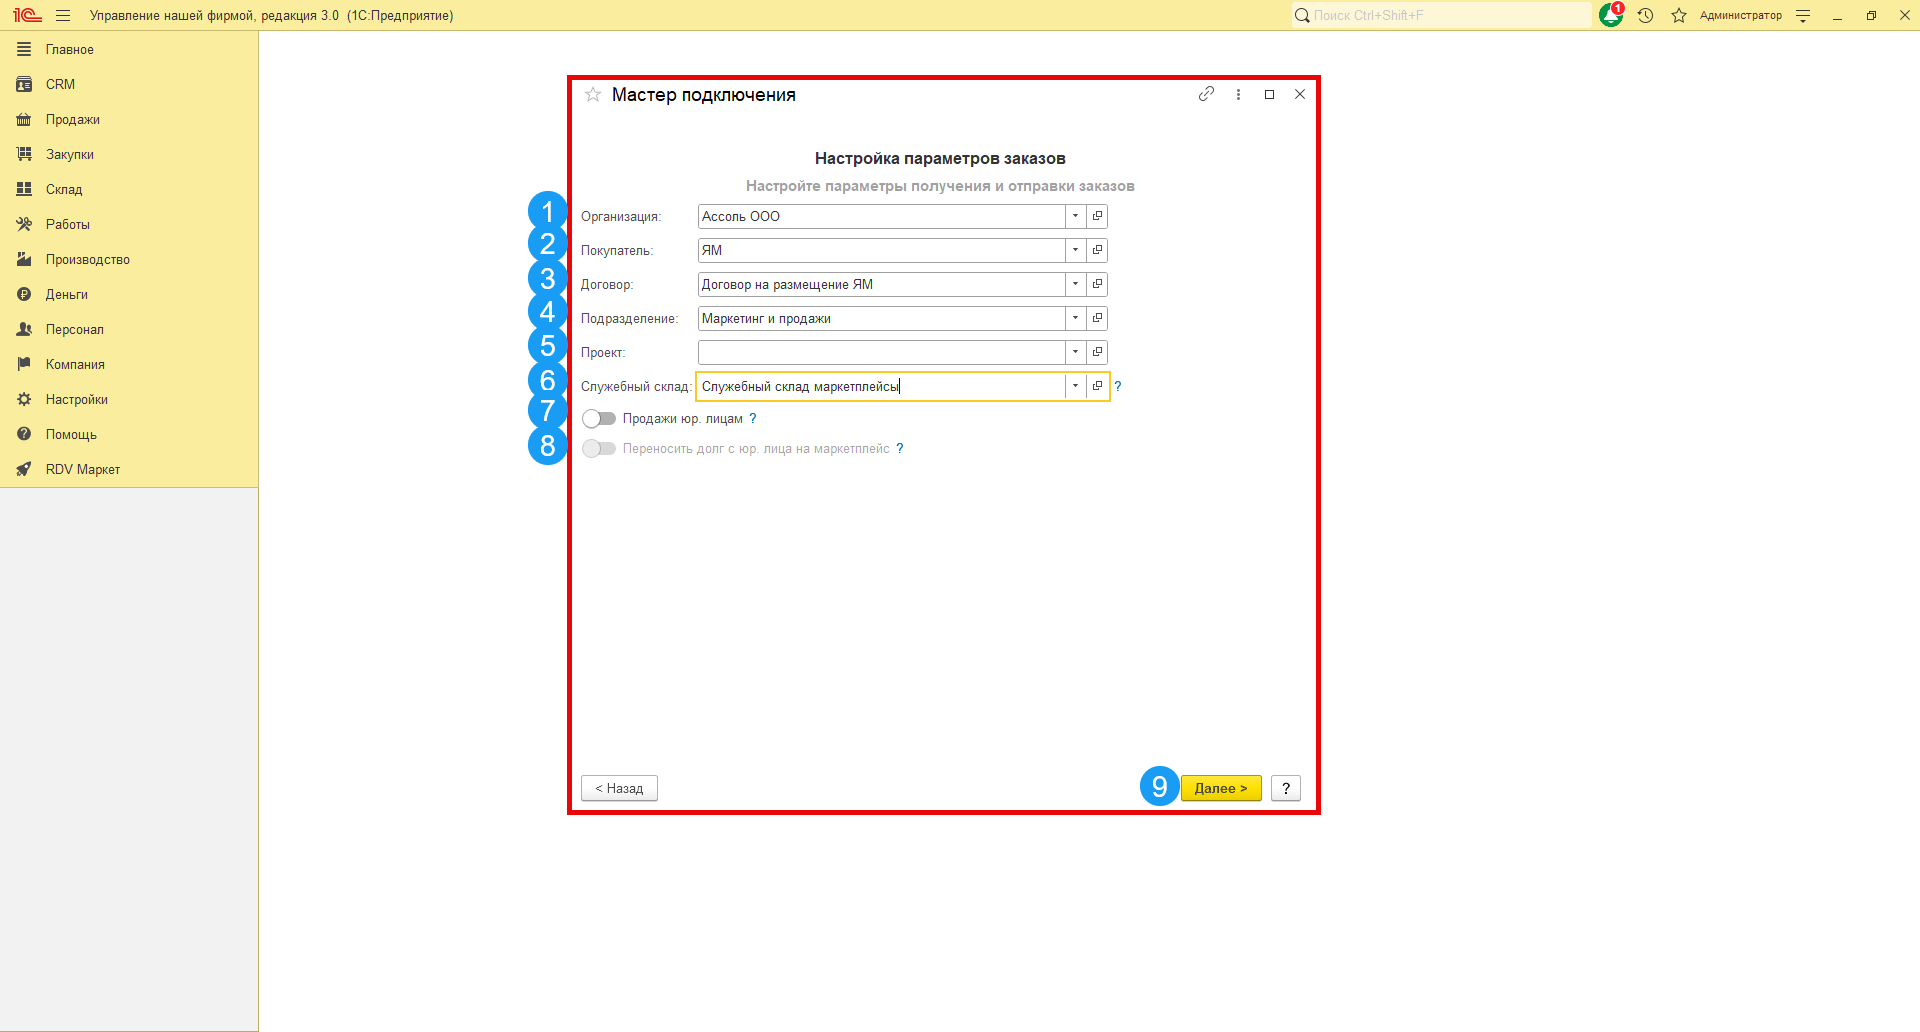Show help for Продажи юр. лицам

pos(753,419)
